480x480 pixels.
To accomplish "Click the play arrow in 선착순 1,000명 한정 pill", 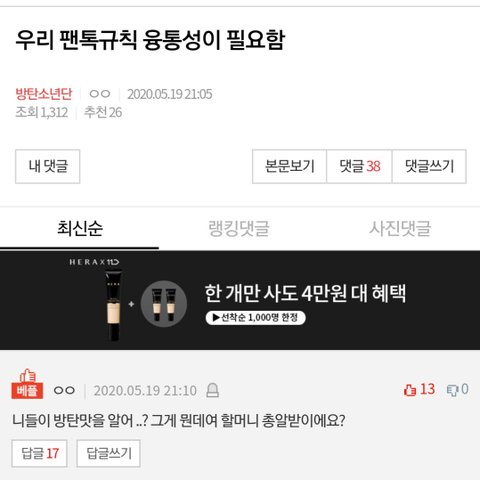I will click(x=216, y=318).
